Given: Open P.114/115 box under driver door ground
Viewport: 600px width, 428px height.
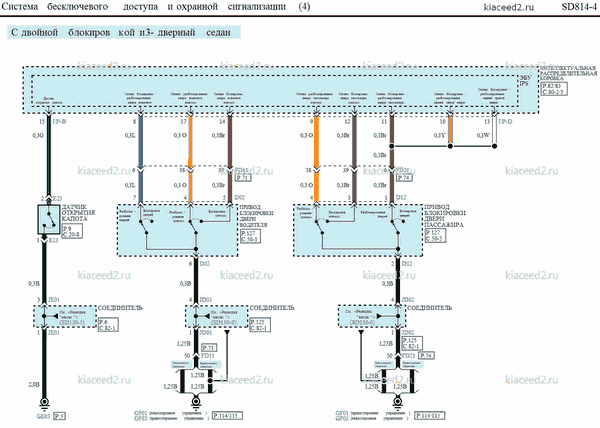Looking at the screenshot, I should click(227, 415).
